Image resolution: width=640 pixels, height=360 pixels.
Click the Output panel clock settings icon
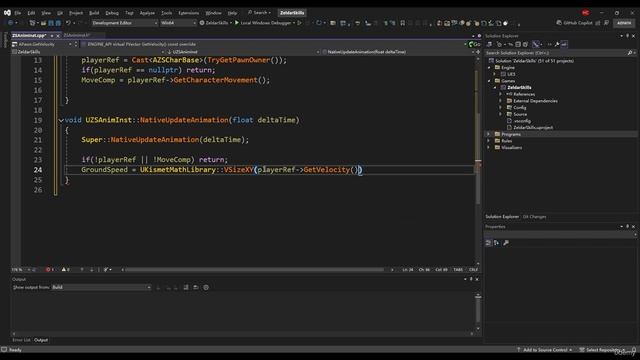pyautogui.click(x=206, y=287)
